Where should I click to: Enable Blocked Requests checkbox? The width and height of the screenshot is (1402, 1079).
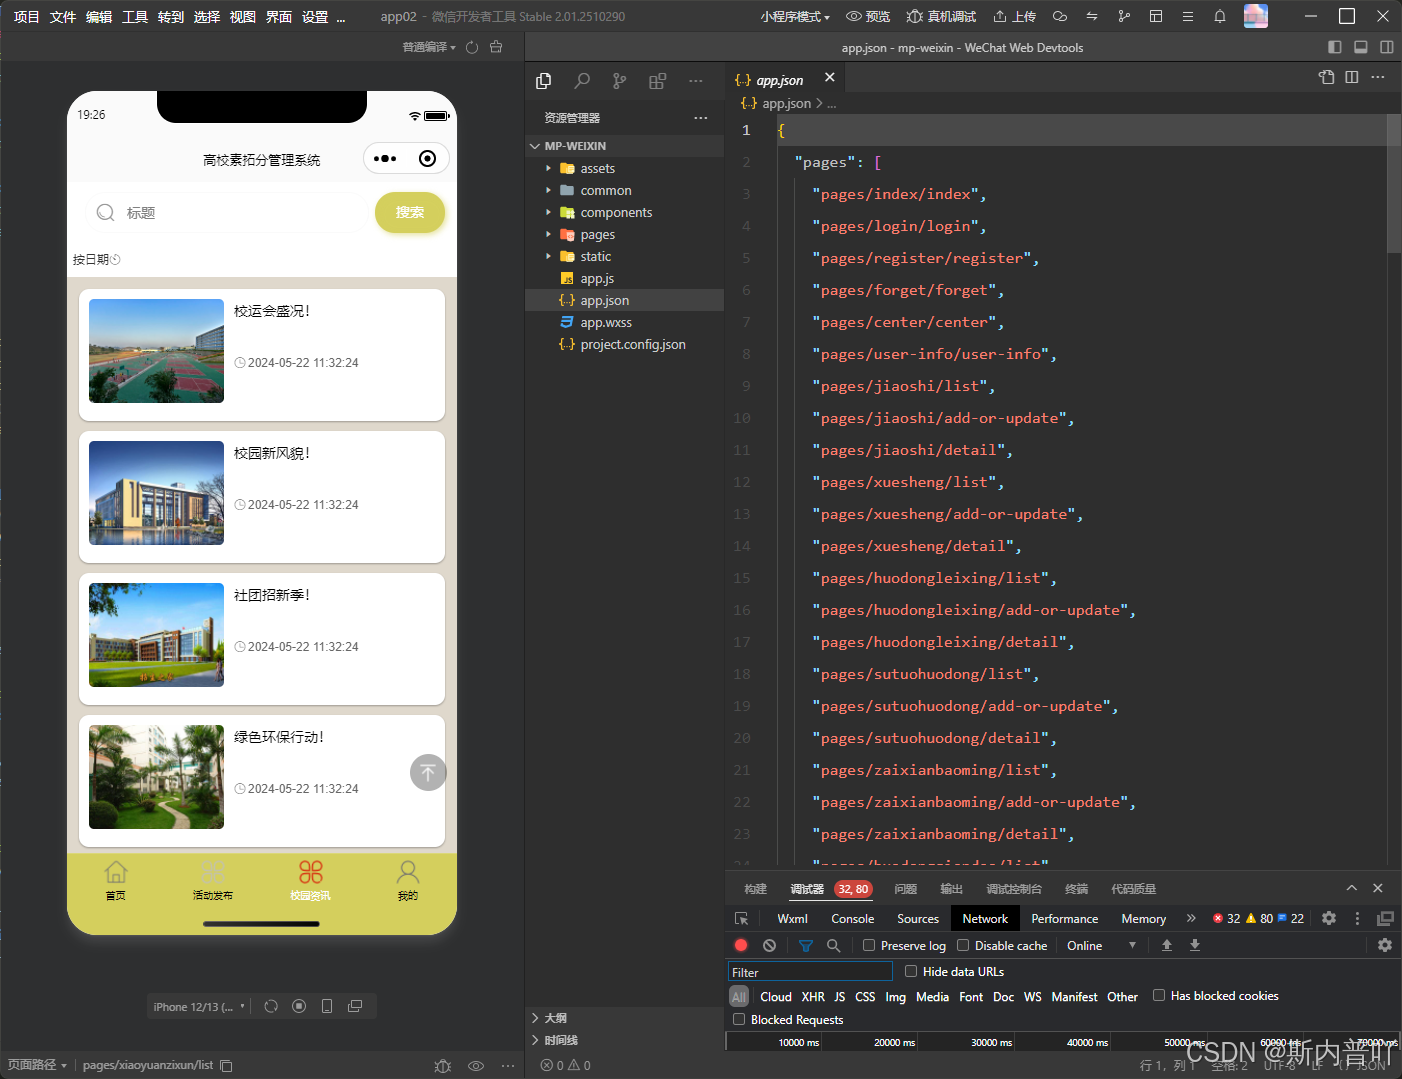click(x=739, y=1019)
